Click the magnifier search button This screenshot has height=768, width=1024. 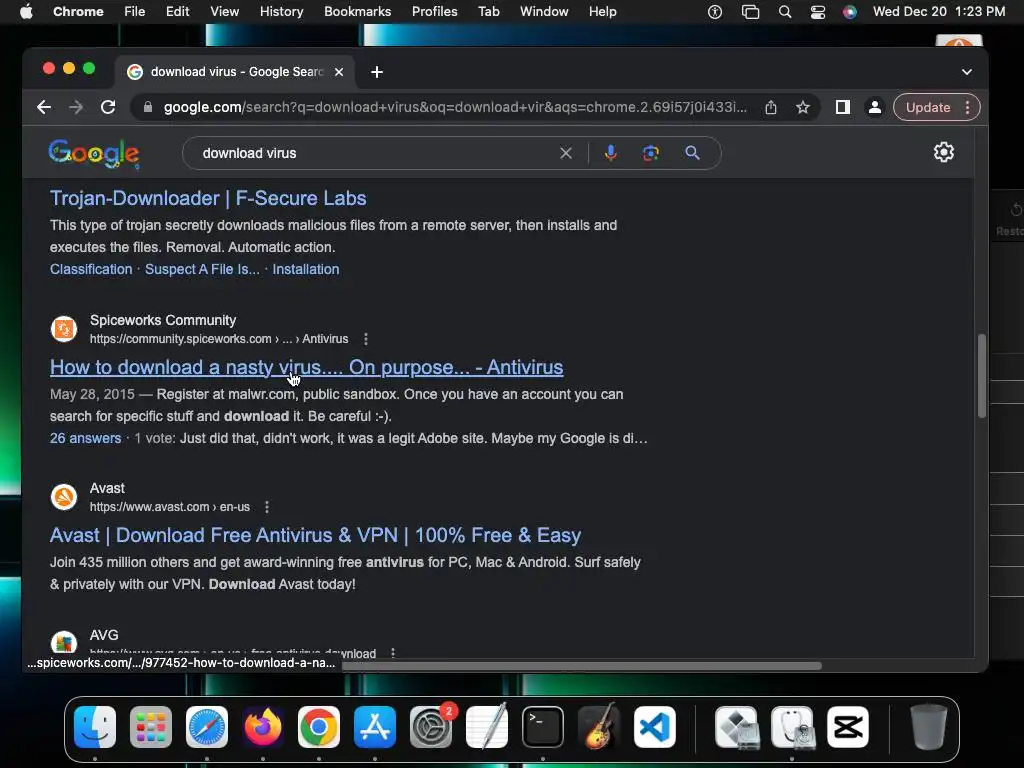tap(692, 153)
